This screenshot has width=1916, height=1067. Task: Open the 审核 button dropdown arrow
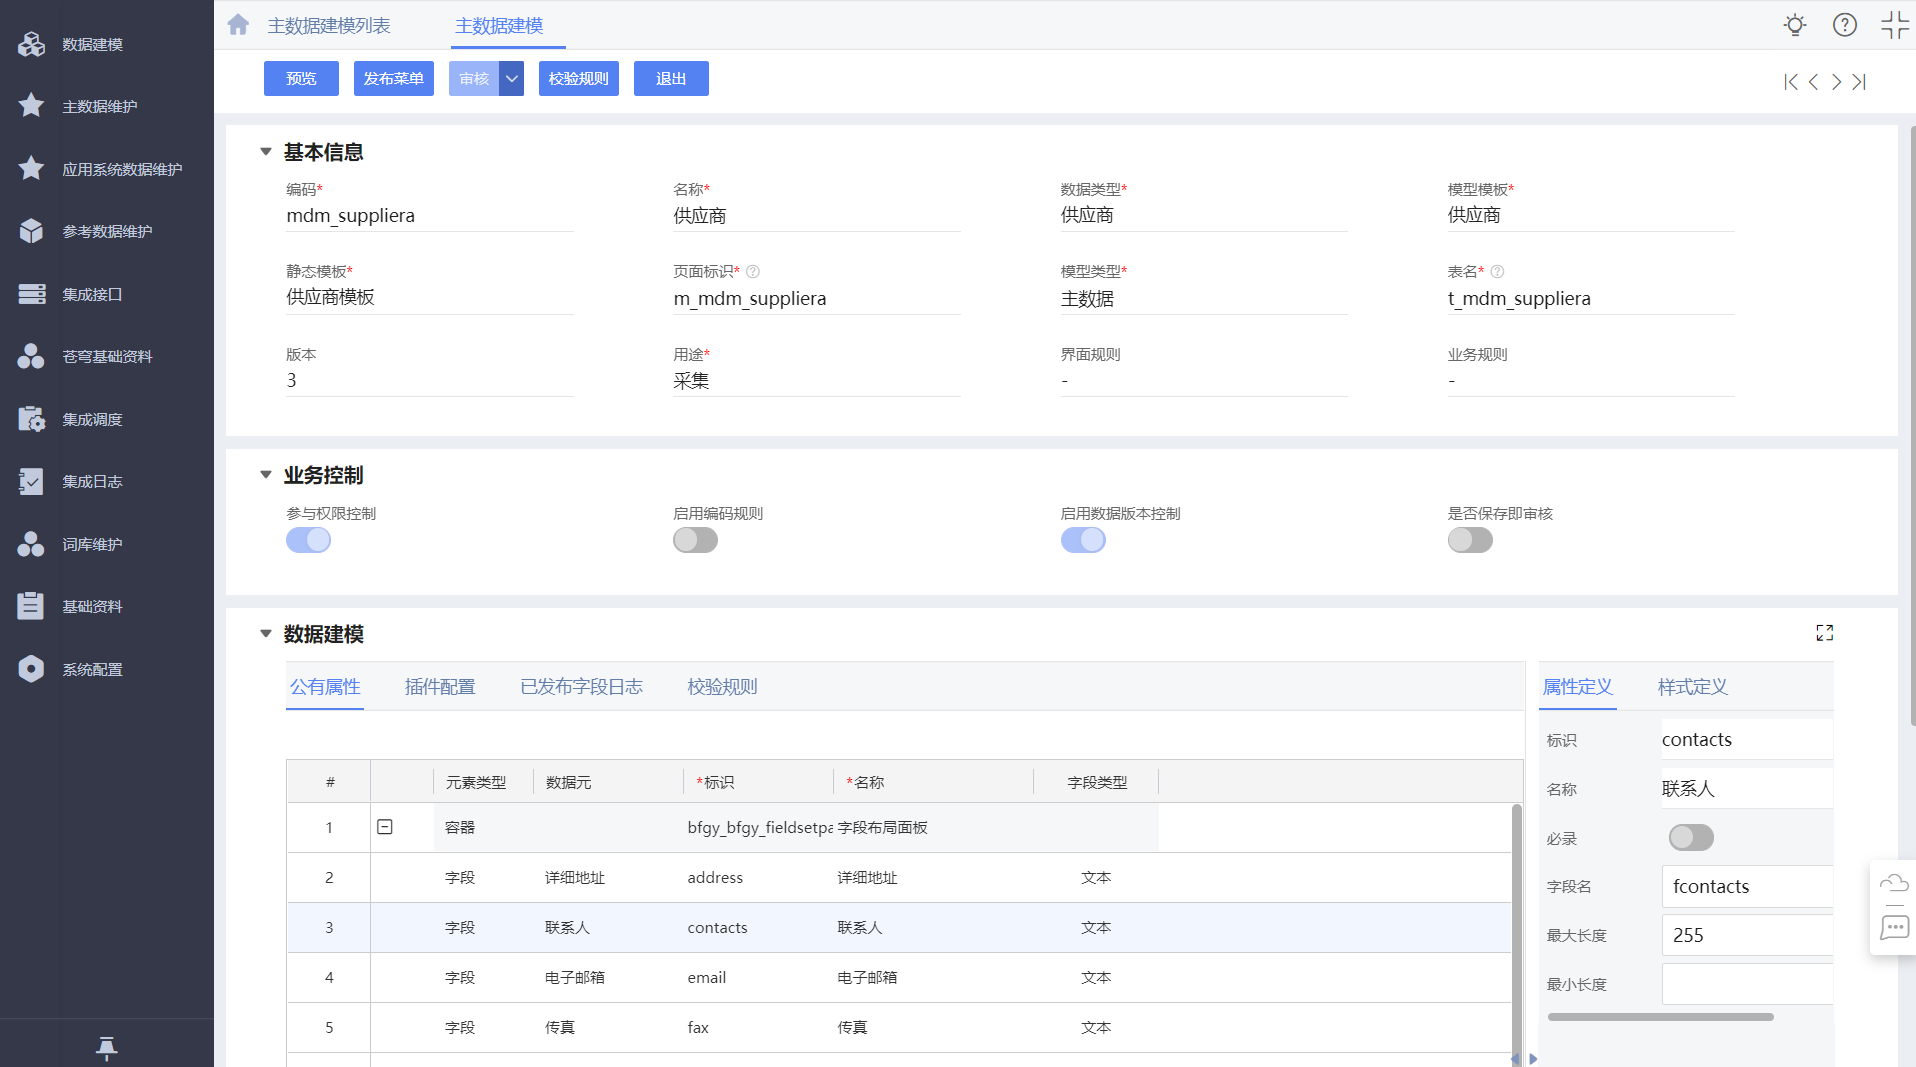[x=511, y=79]
